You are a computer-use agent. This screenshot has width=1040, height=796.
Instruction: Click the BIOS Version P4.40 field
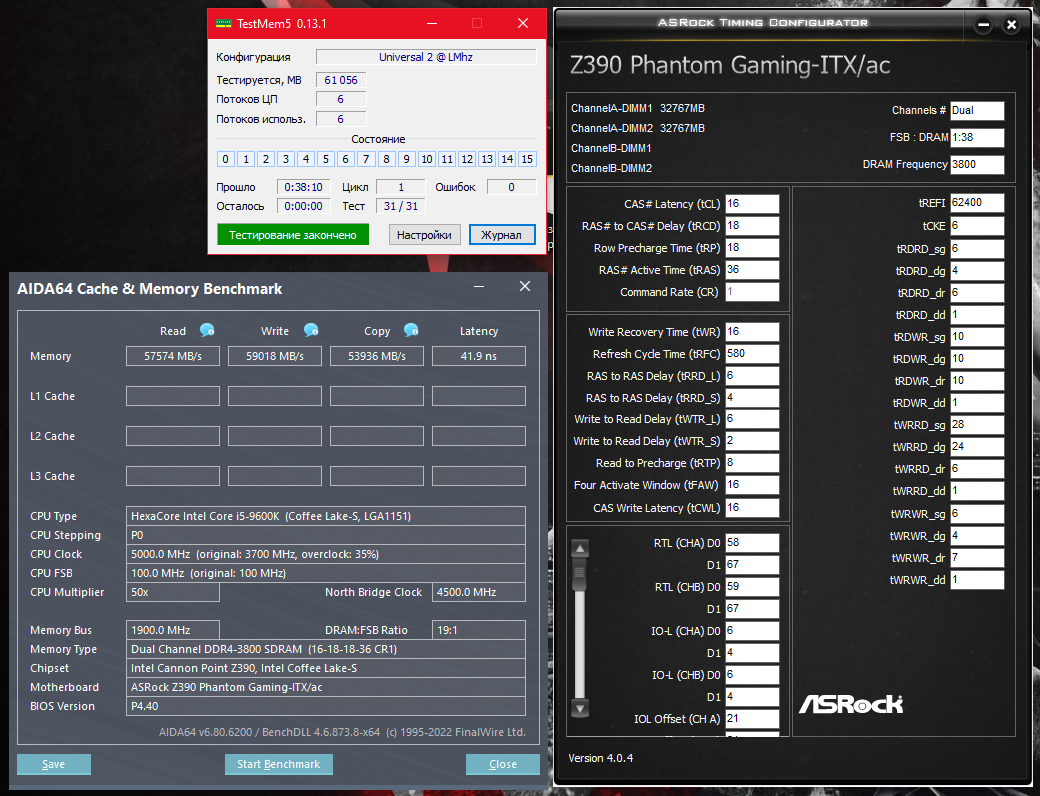pyautogui.click(x=326, y=706)
